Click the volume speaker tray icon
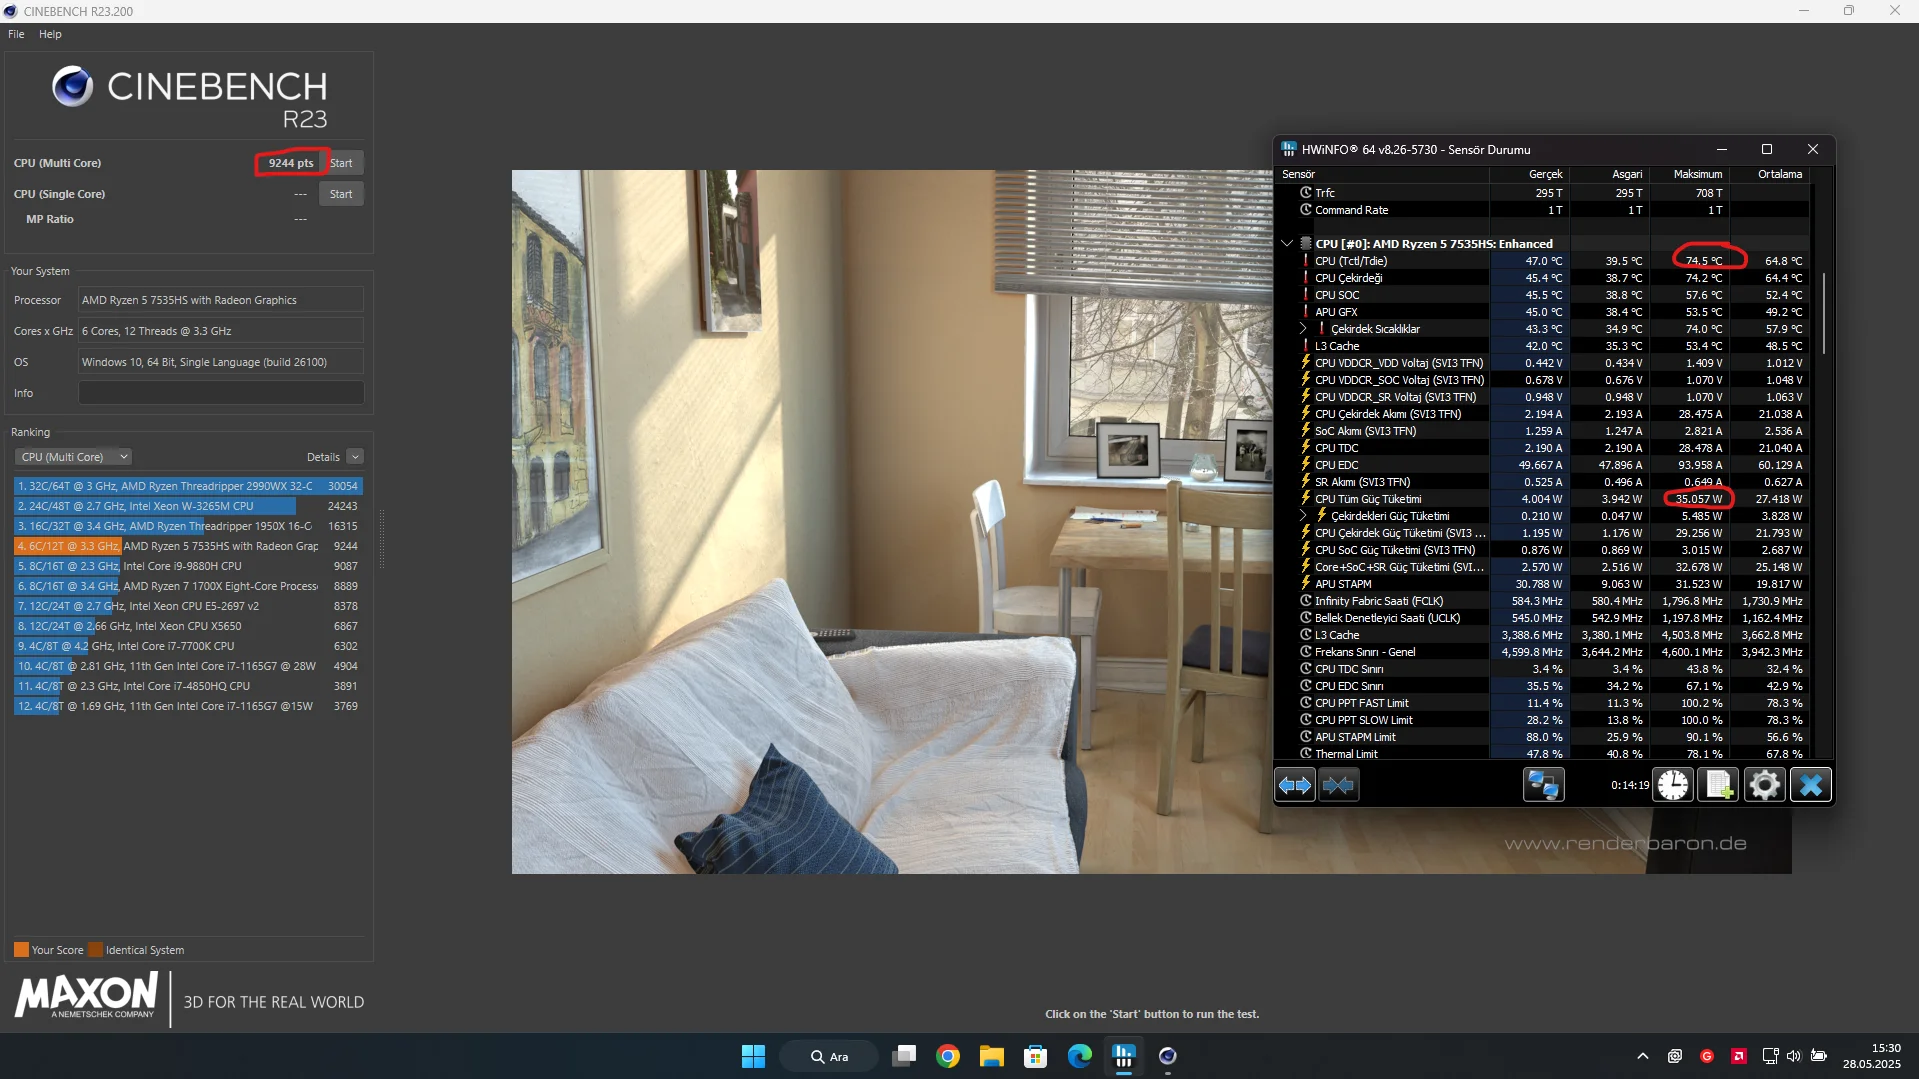 (x=1794, y=1056)
